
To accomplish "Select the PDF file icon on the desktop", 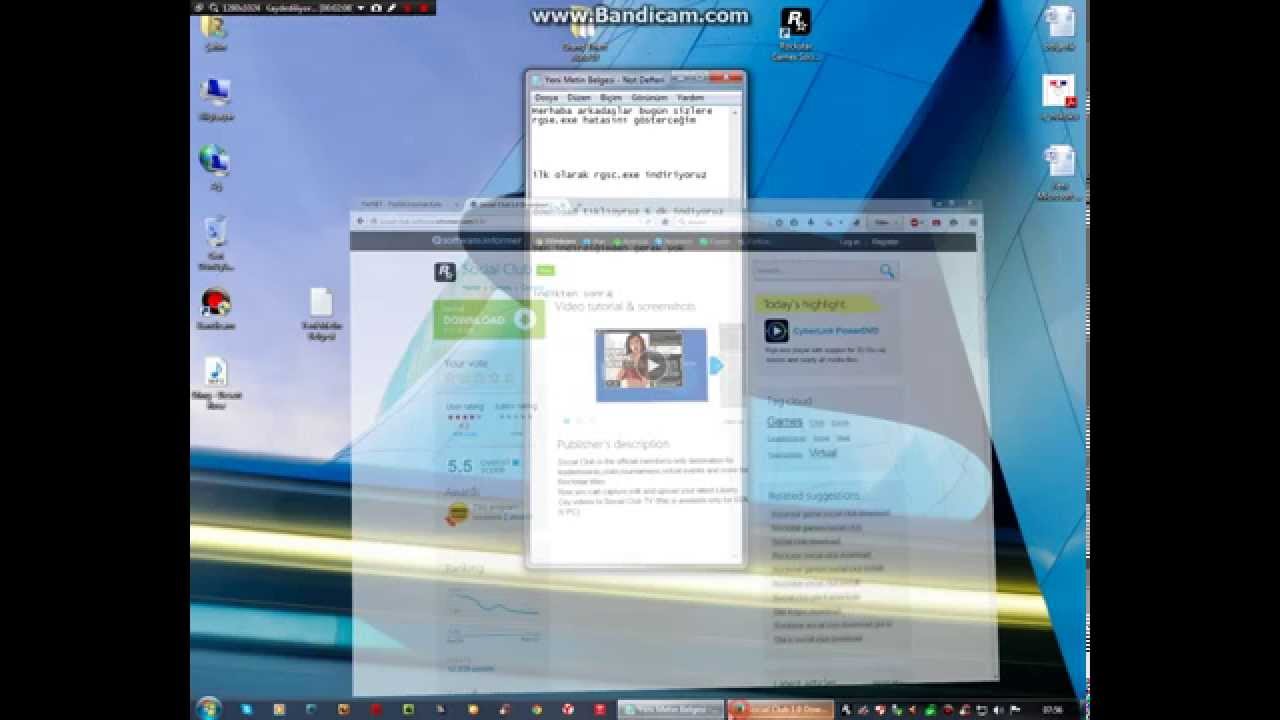I will [x=1059, y=98].
